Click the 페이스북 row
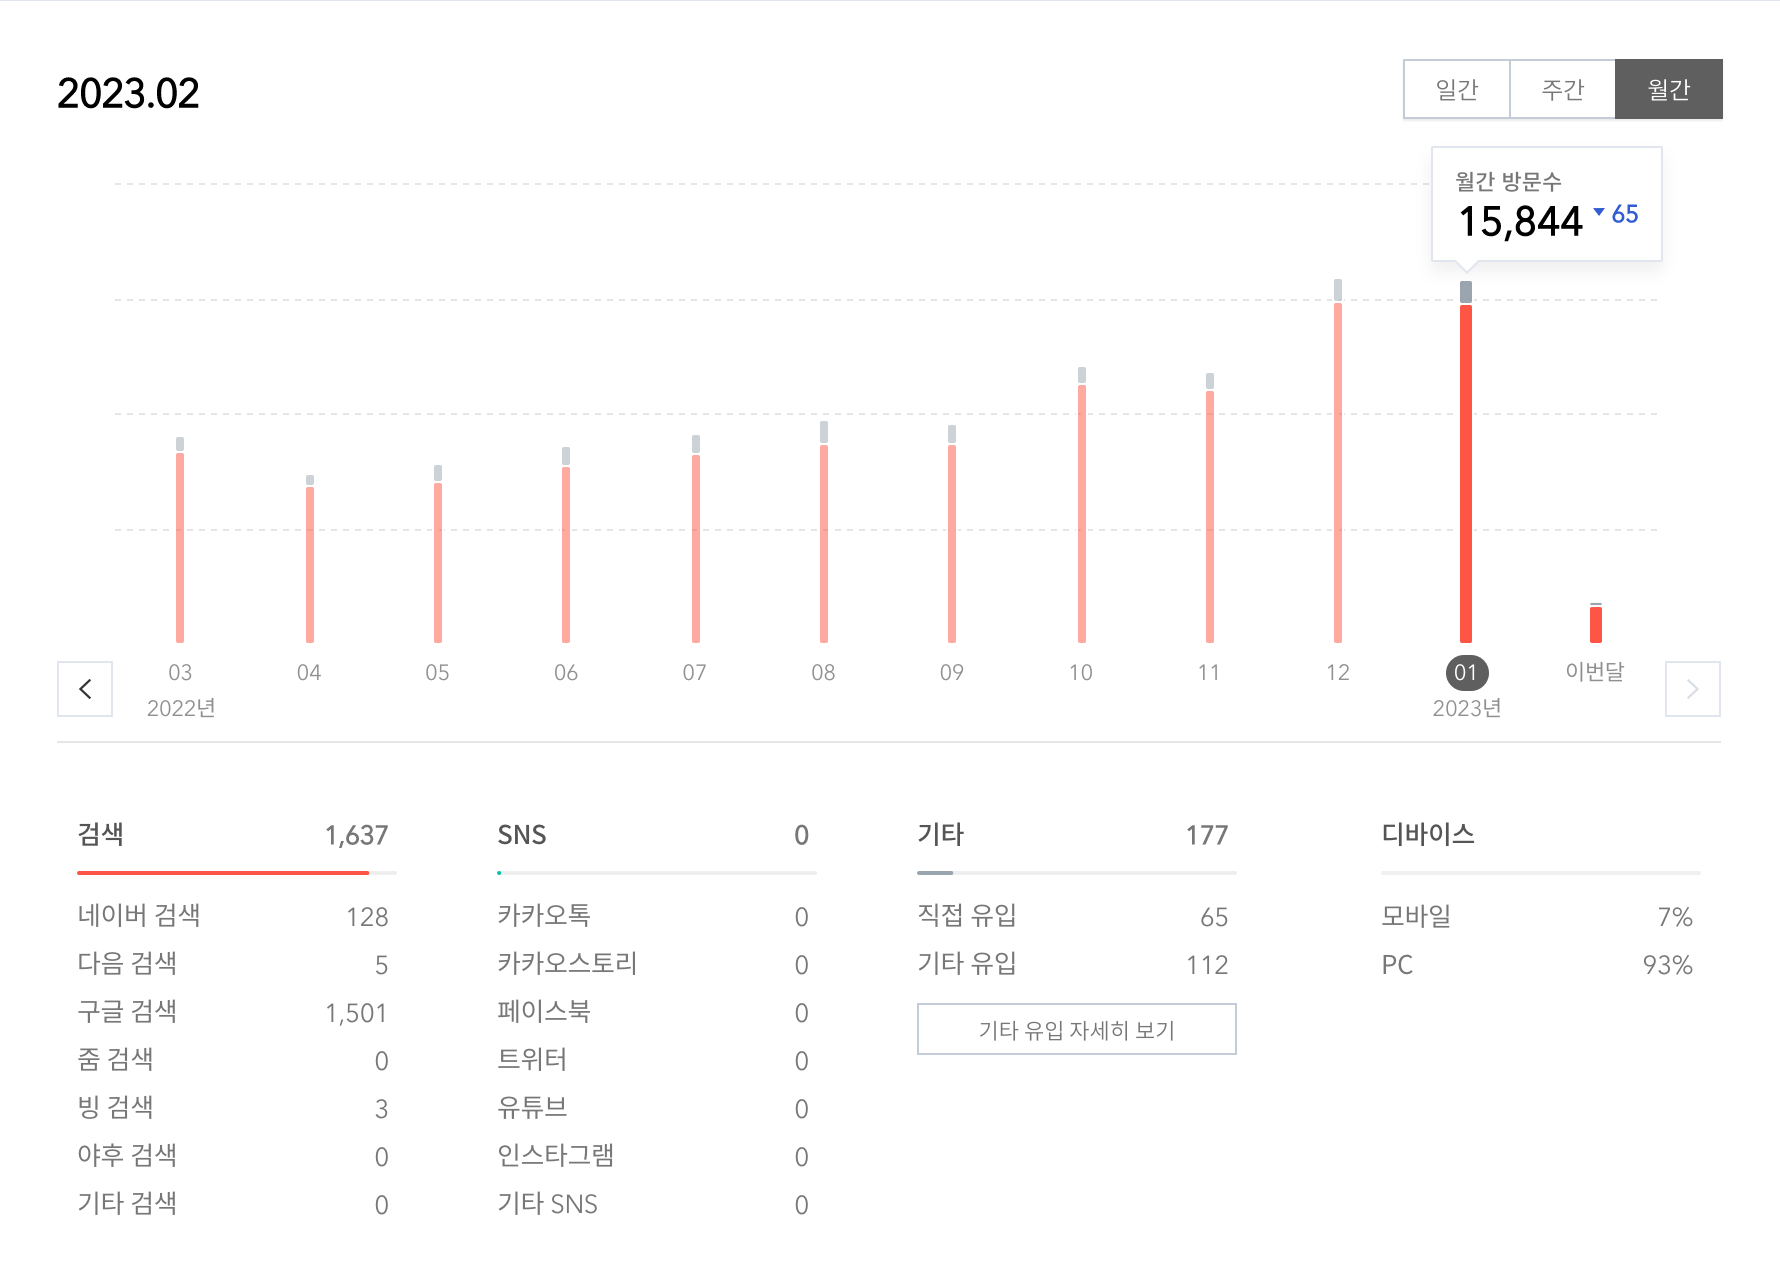1780x1274 pixels. (653, 1012)
